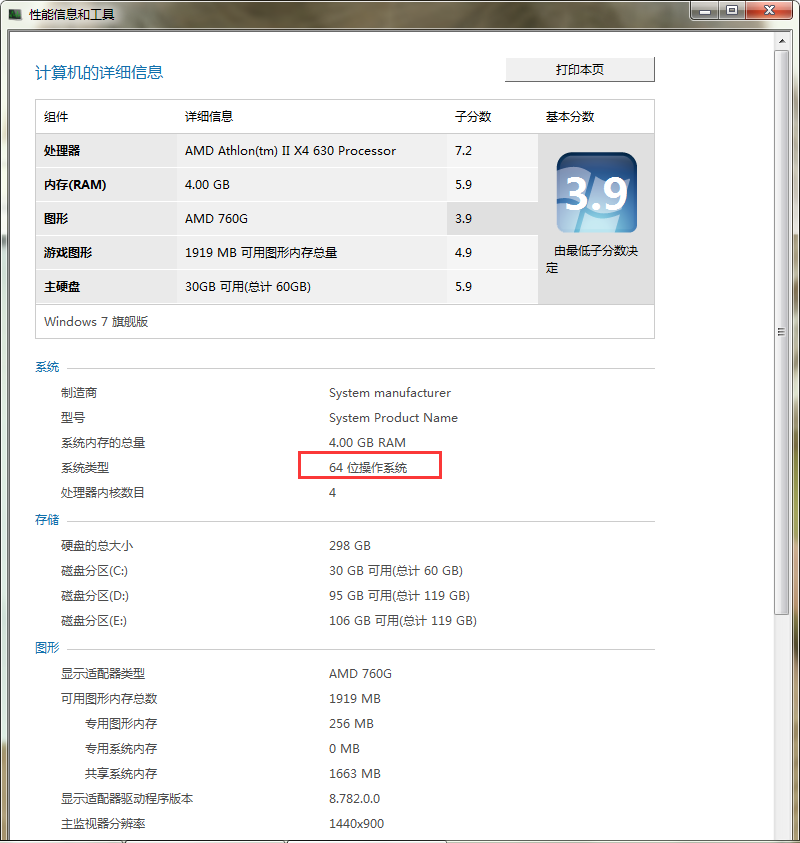Click the 存储 section heading
Screen dimensions: 800x843
[x=47, y=519]
